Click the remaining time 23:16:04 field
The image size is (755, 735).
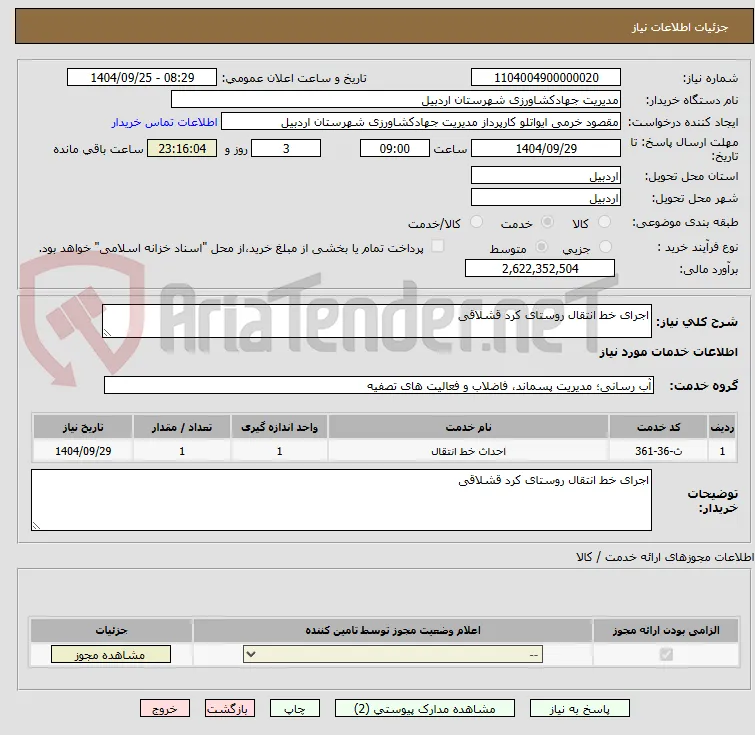coord(182,148)
